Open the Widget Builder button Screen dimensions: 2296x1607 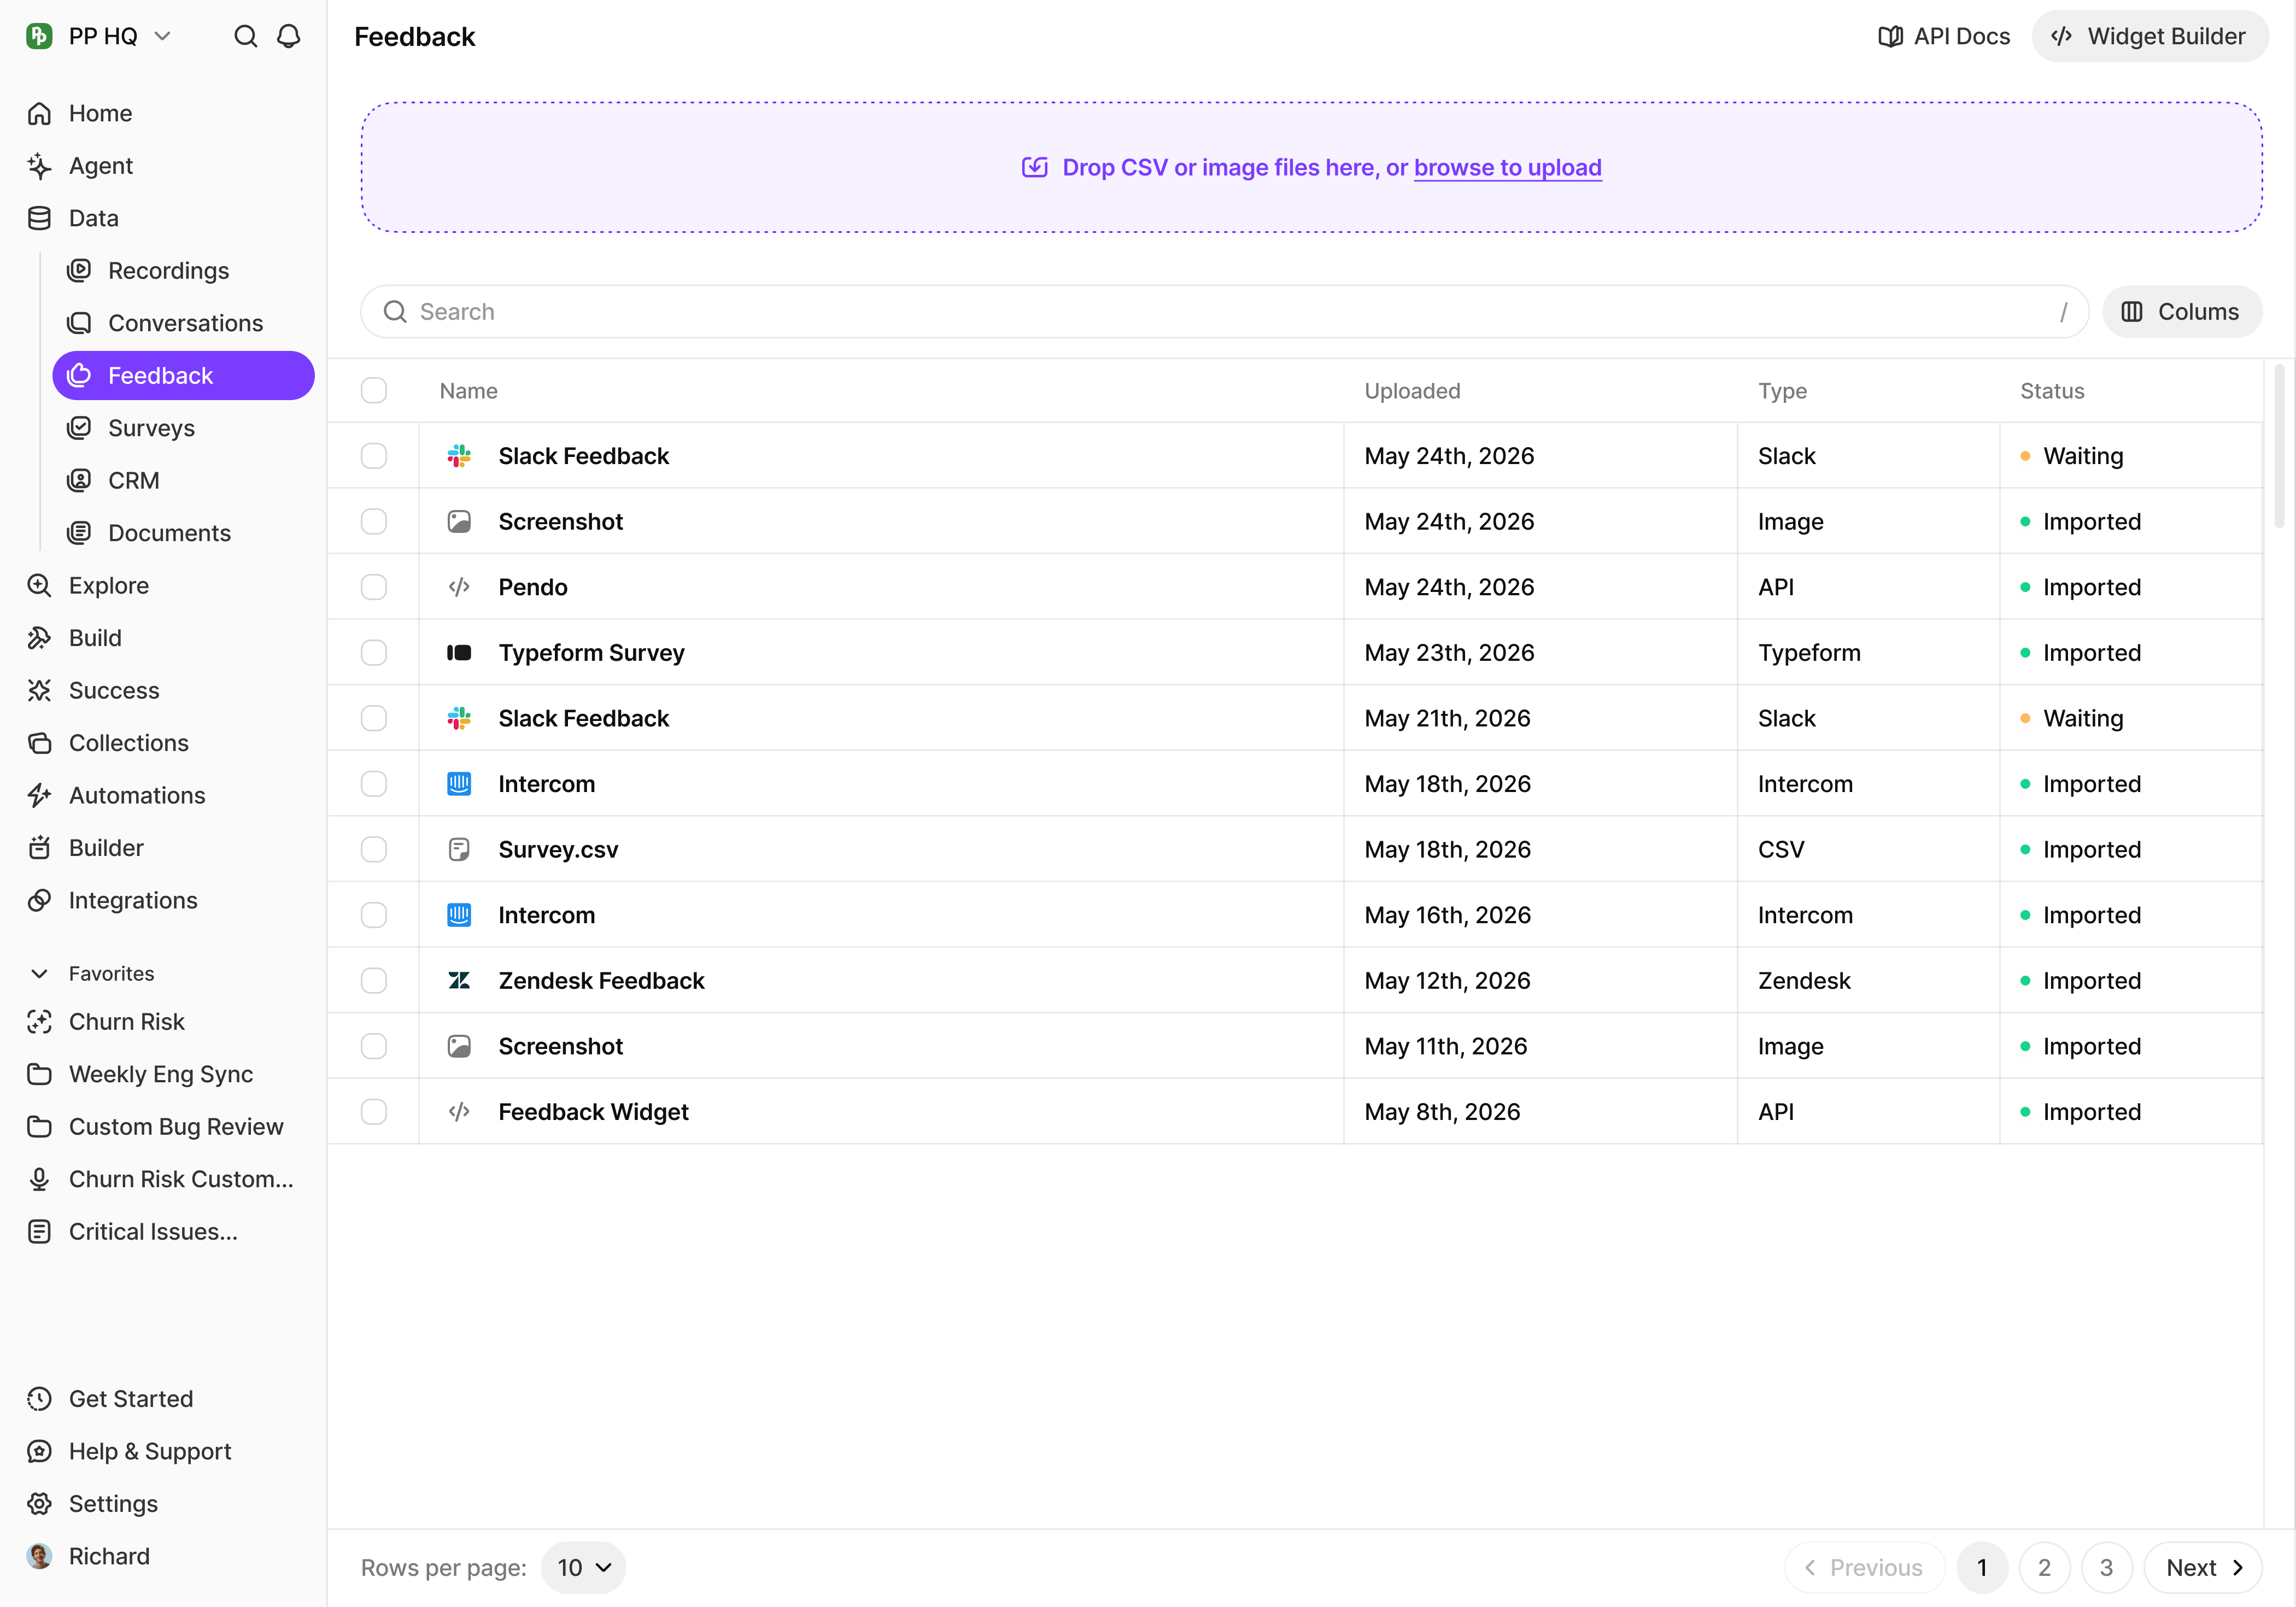click(x=2149, y=37)
